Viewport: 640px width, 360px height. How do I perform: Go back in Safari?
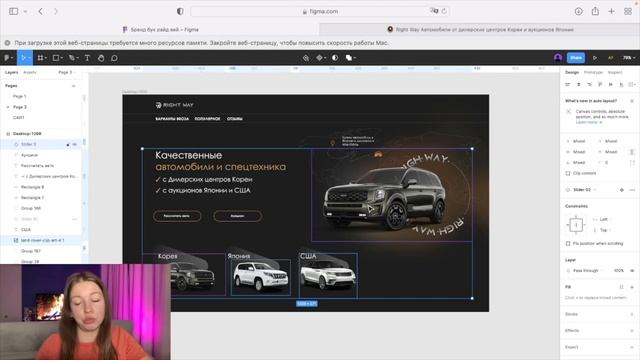(40, 11)
